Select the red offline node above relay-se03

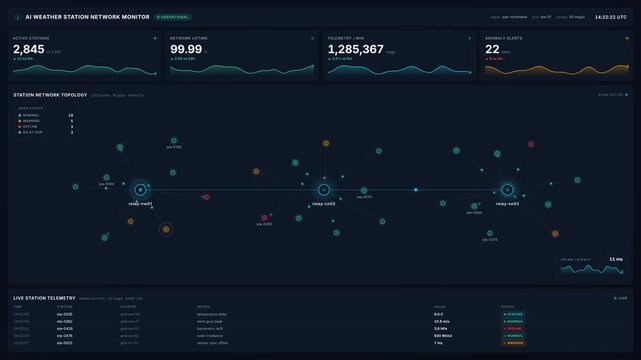[531, 144]
